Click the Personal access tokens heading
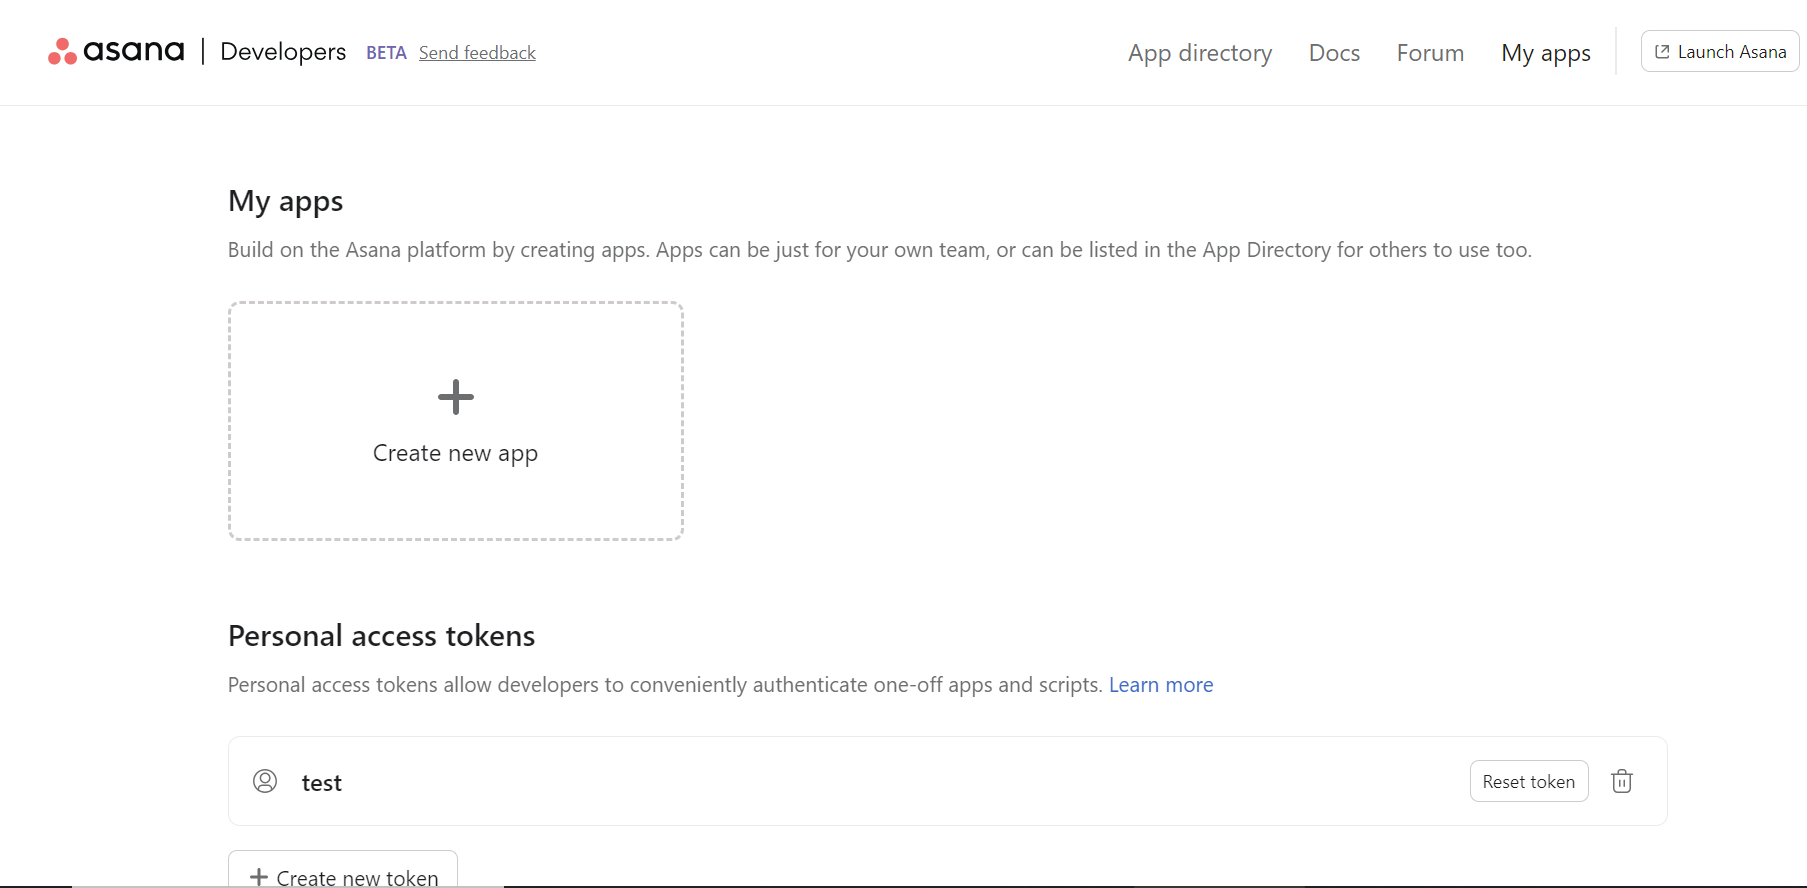 381,636
